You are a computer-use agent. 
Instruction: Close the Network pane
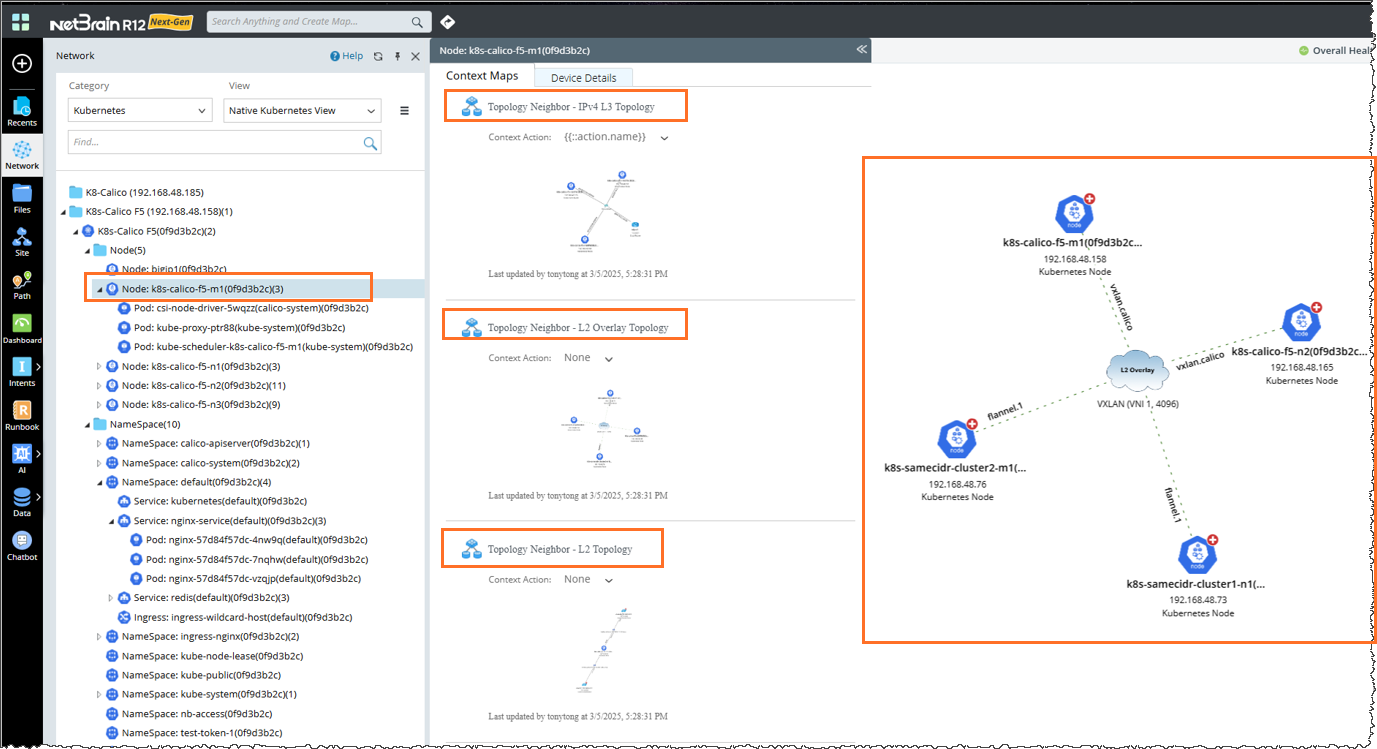click(415, 57)
